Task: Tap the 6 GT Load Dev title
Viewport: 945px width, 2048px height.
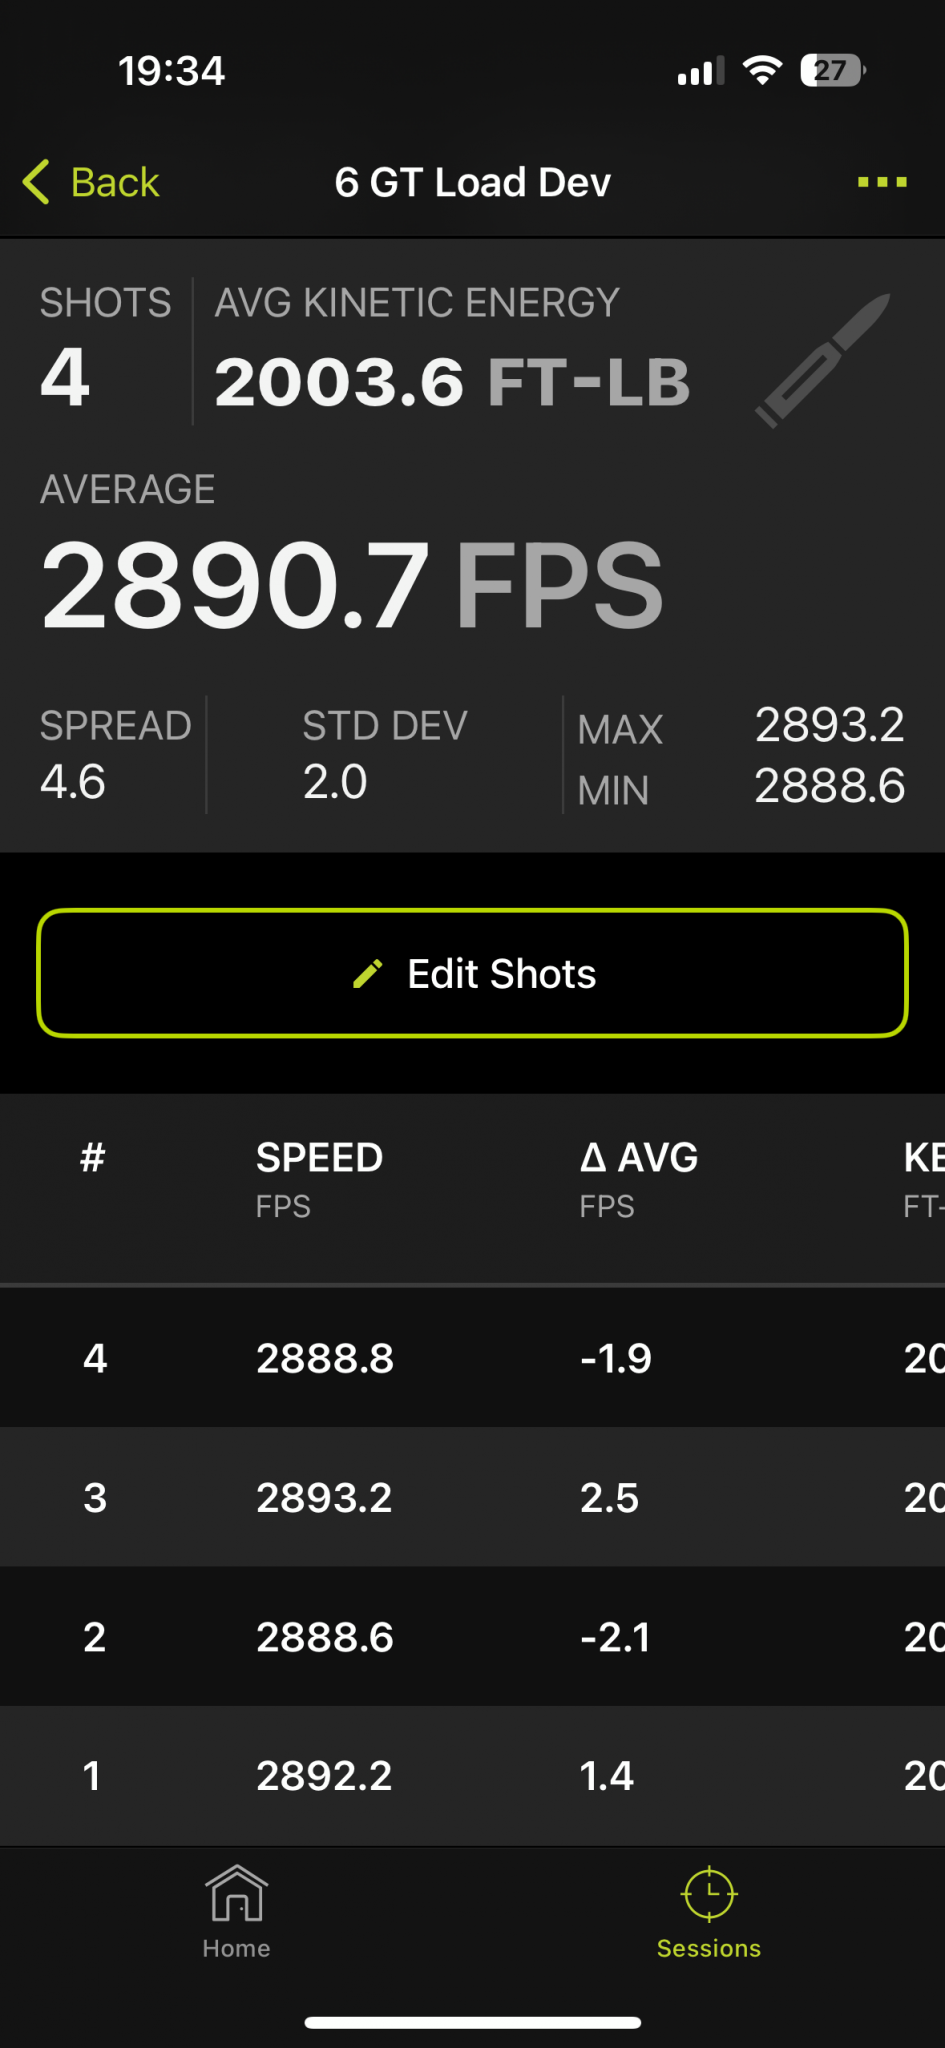Action: click(472, 182)
